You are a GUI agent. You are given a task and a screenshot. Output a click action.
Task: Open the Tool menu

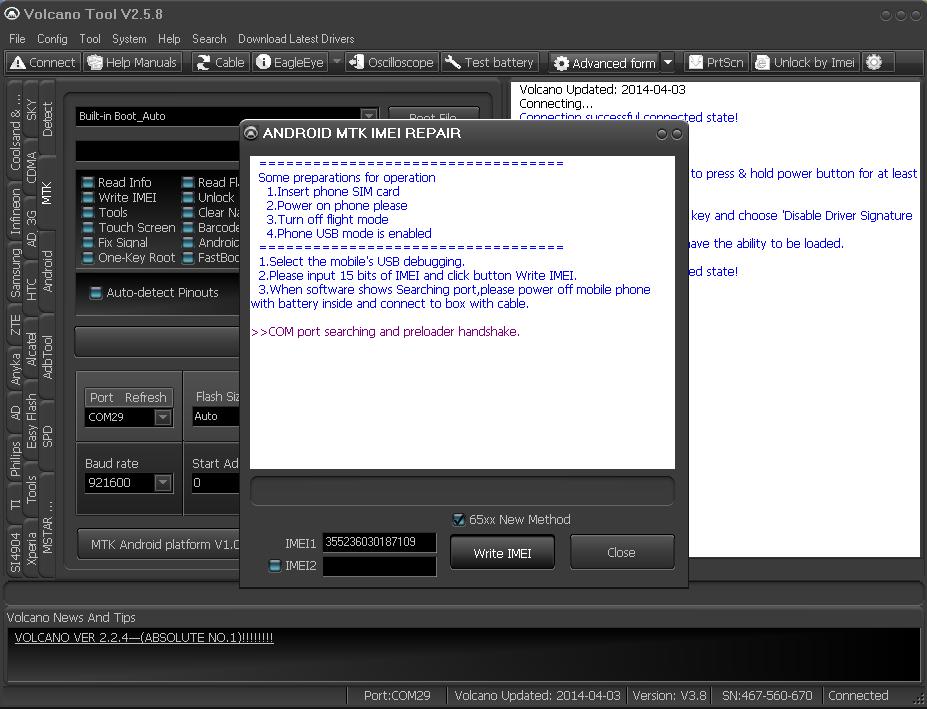90,39
